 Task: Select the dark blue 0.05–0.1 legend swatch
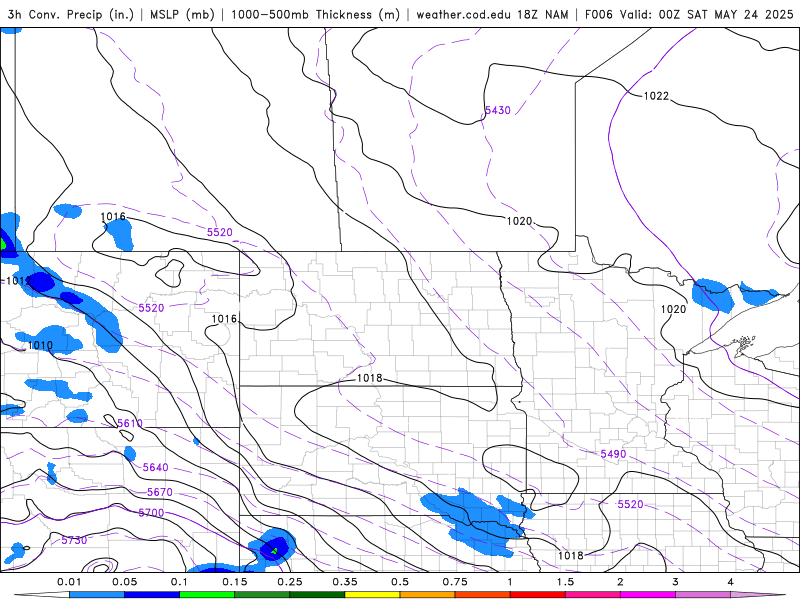coord(152,595)
